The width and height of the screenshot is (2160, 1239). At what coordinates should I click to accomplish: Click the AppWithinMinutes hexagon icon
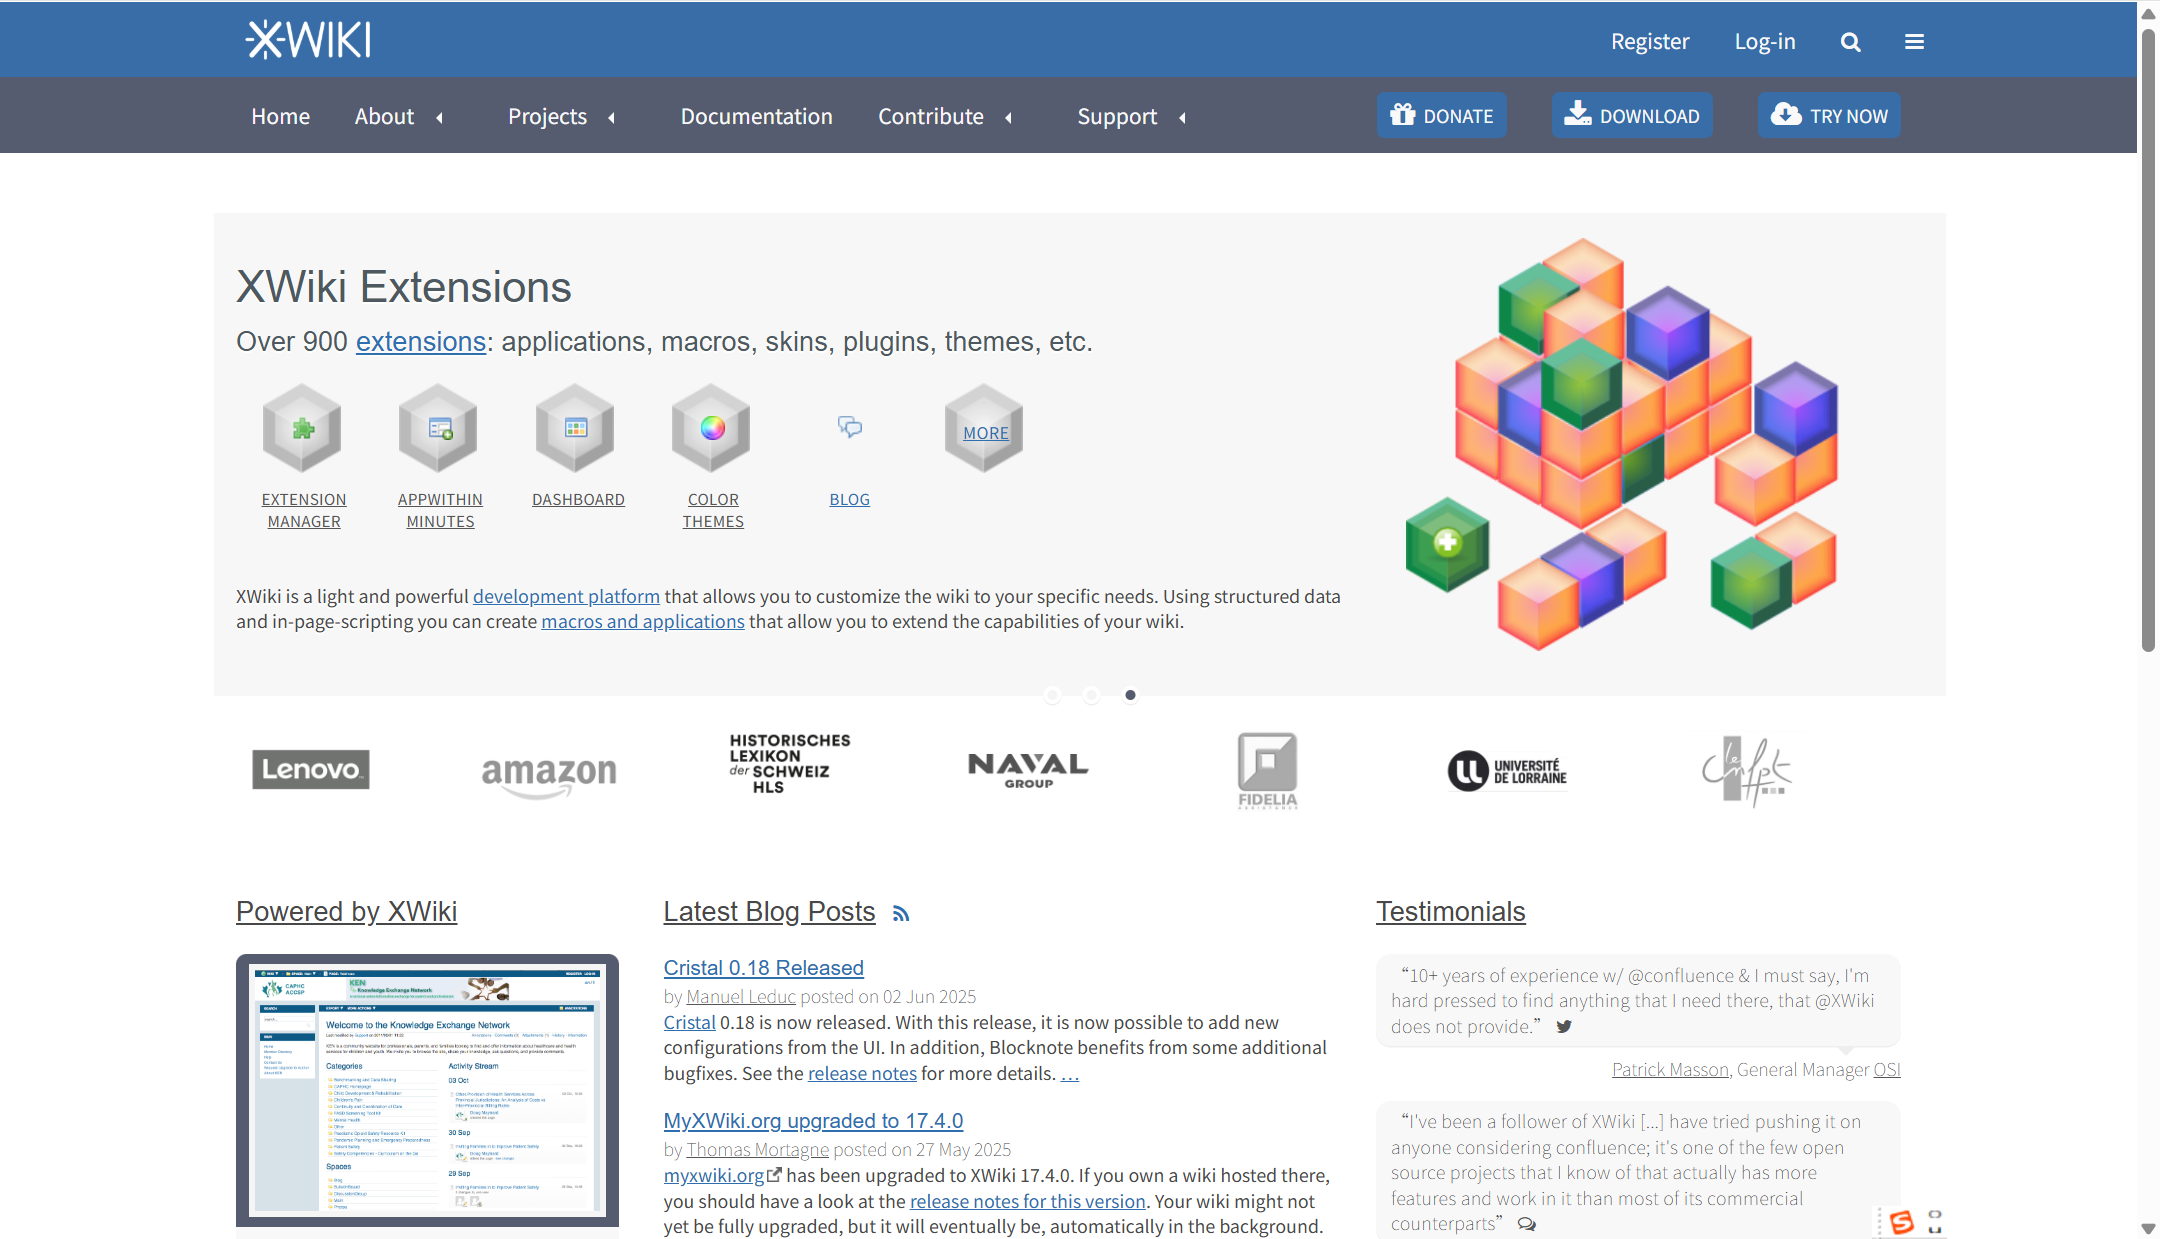coord(439,428)
